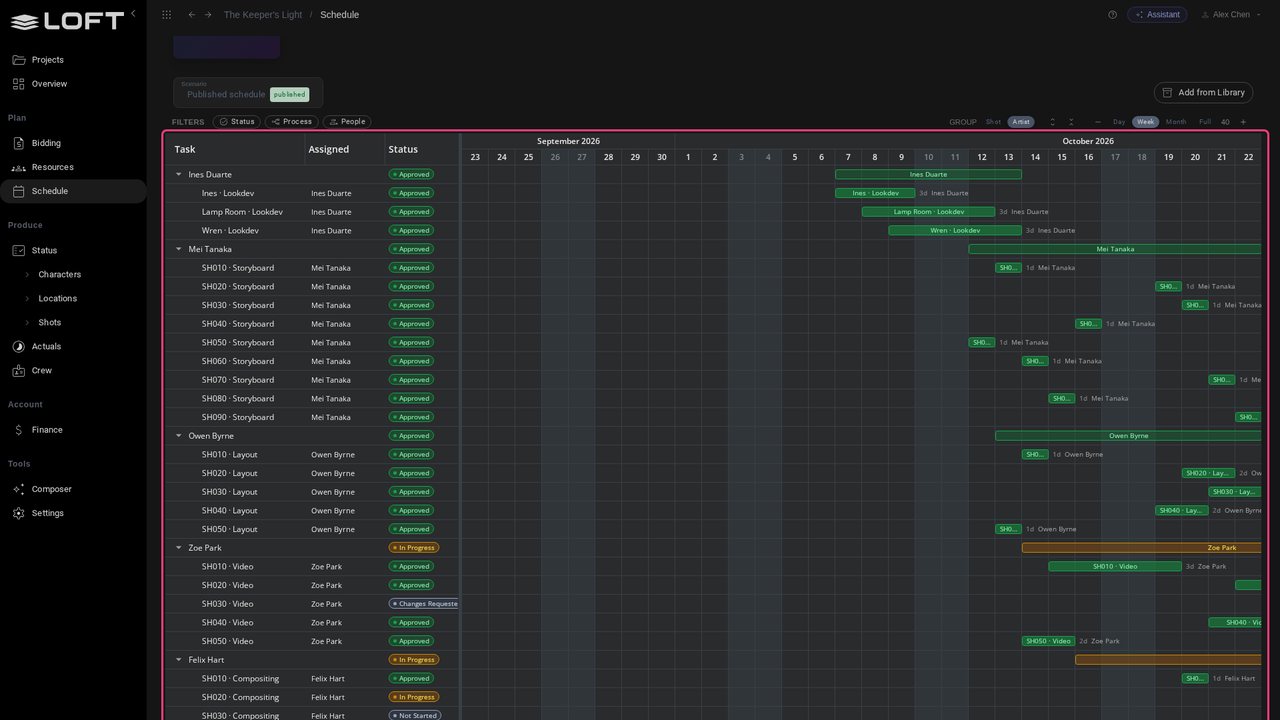Viewport: 1280px width, 720px height.
Task: Open Projects in the sidebar
Action: pos(73,60)
